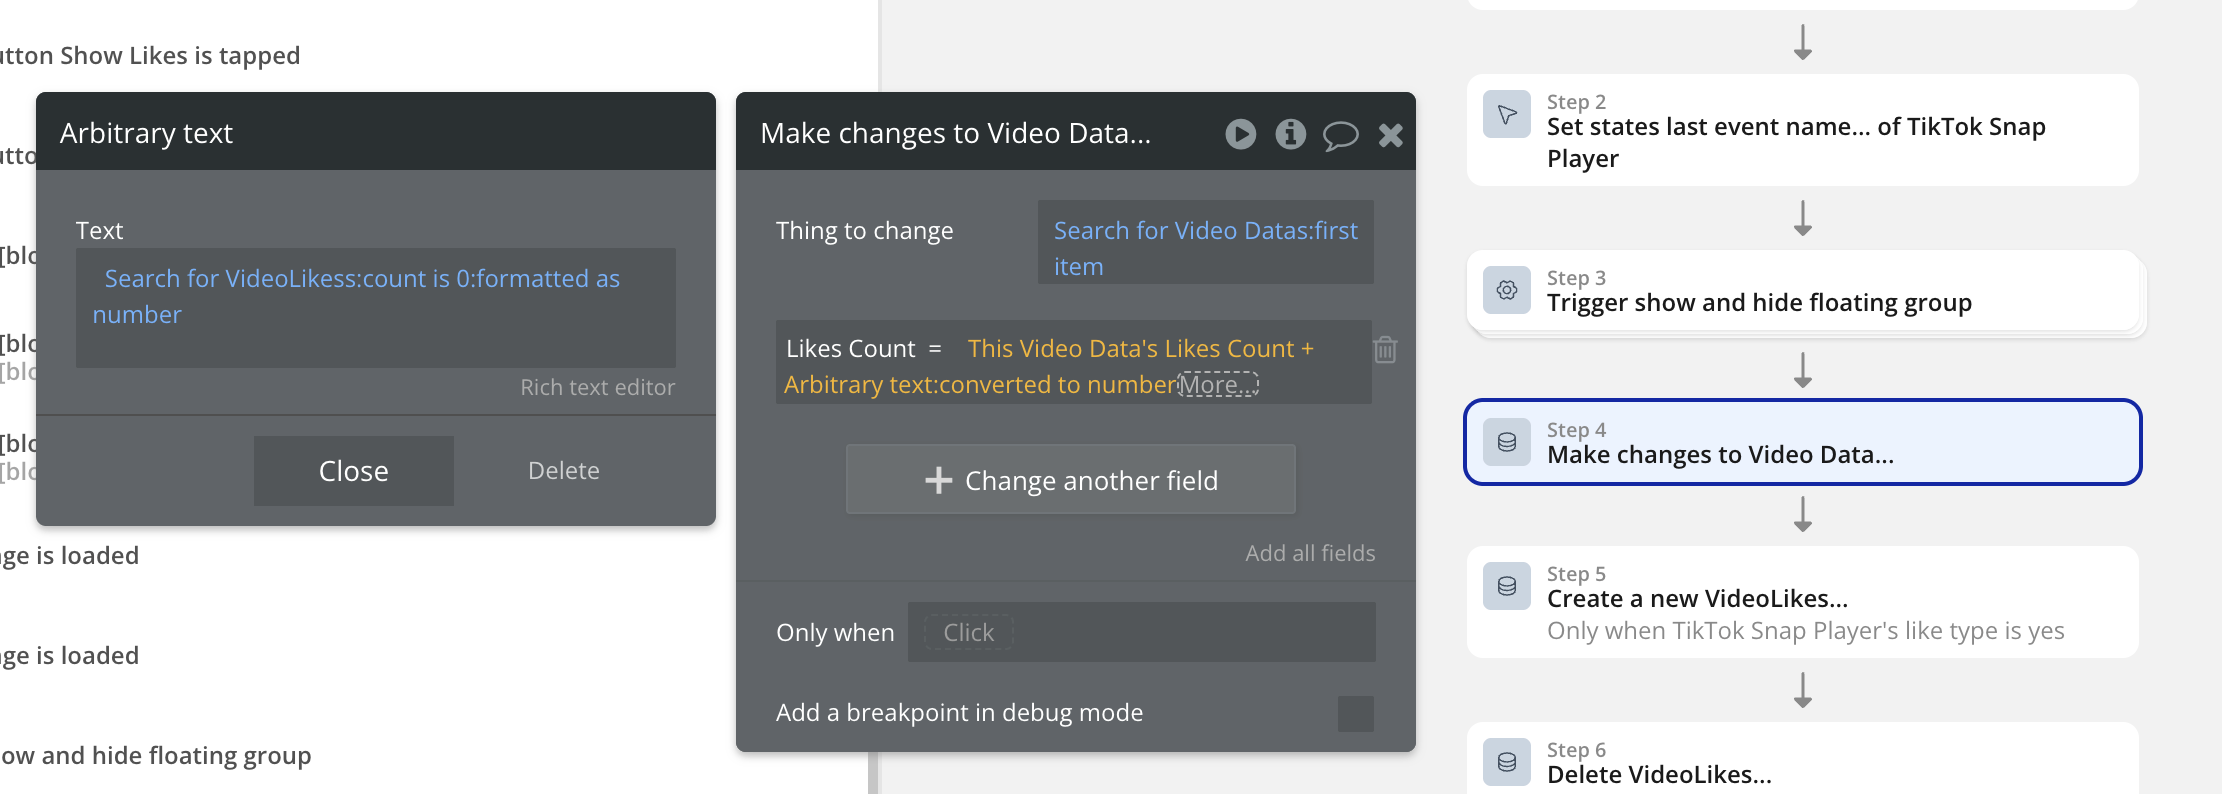
Task: Click the More... expression extender
Action: pyautogui.click(x=1218, y=385)
